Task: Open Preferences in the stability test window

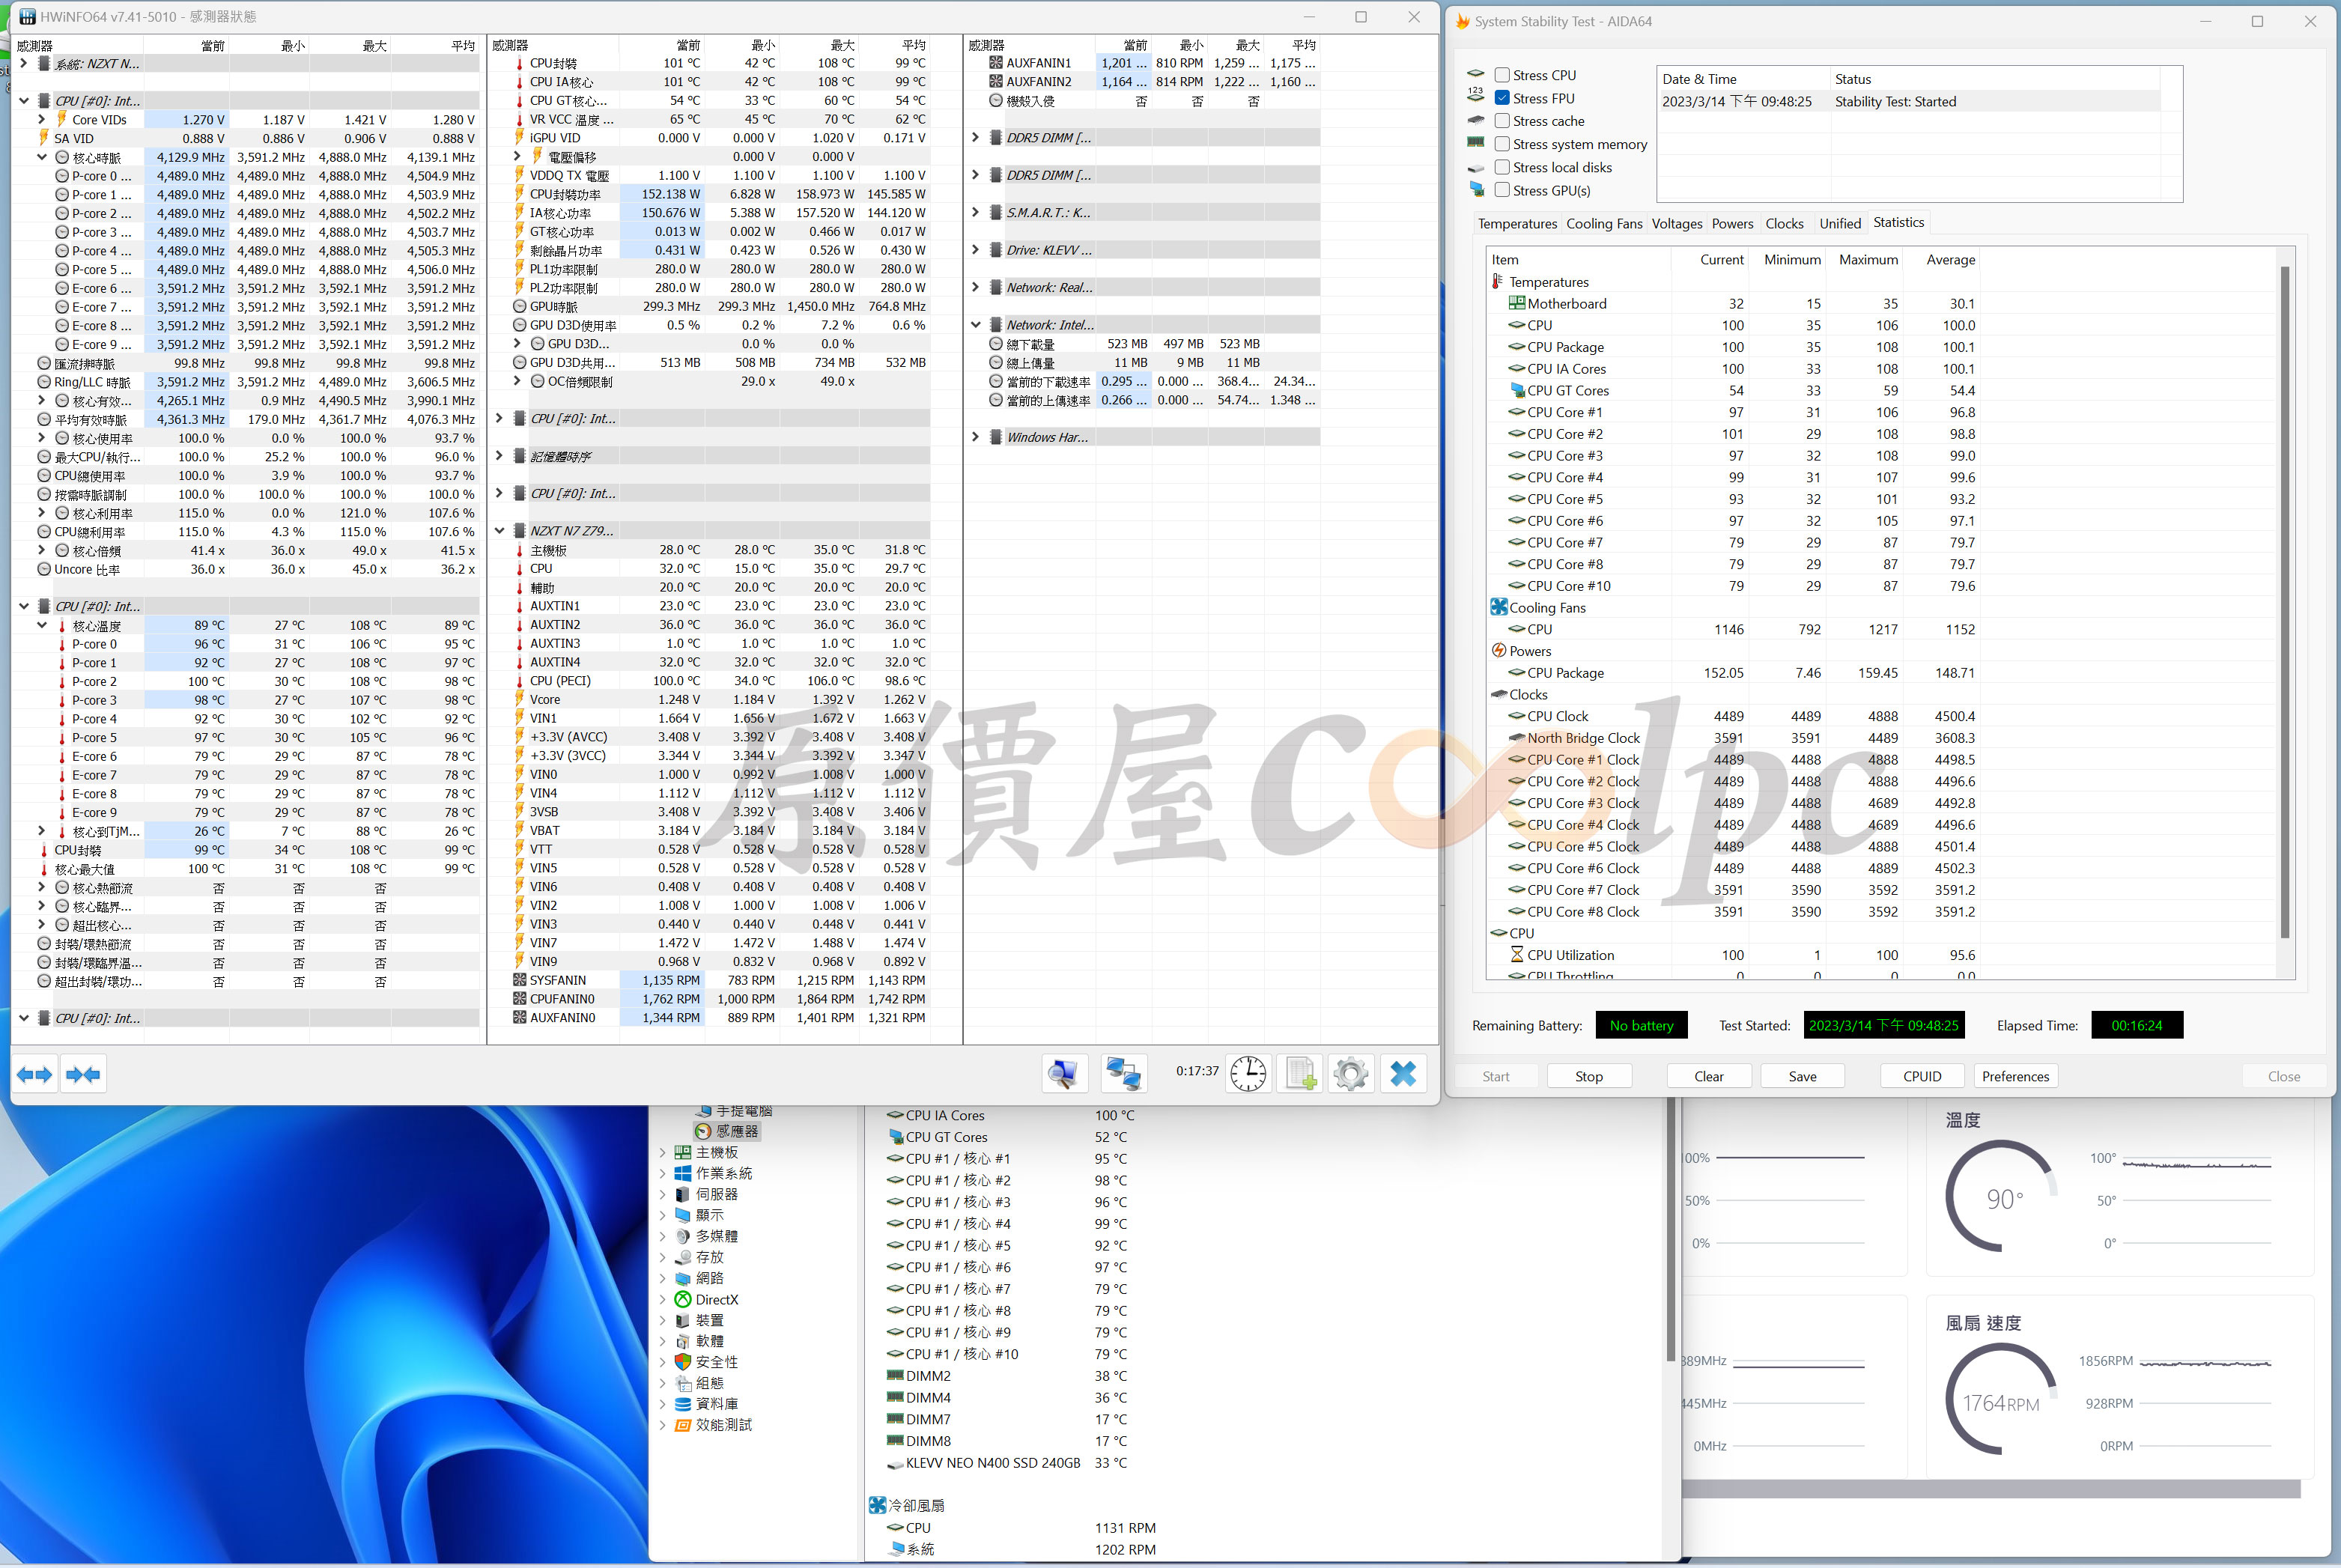Action: tap(2015, 1077)
